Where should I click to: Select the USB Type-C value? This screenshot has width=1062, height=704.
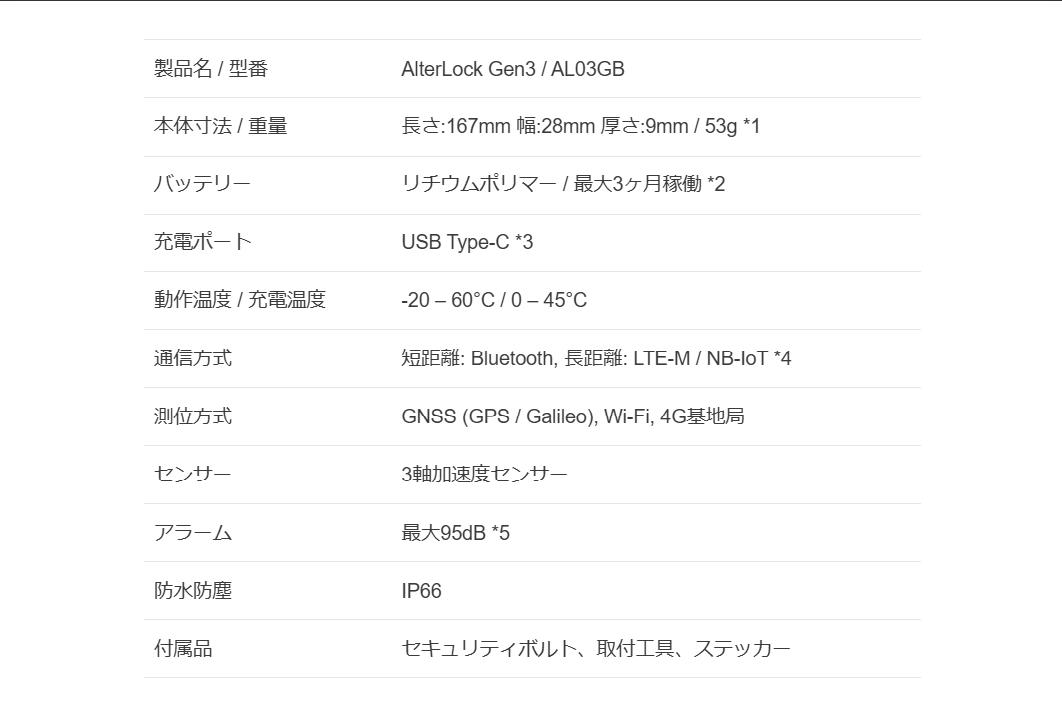click(467, 243)
